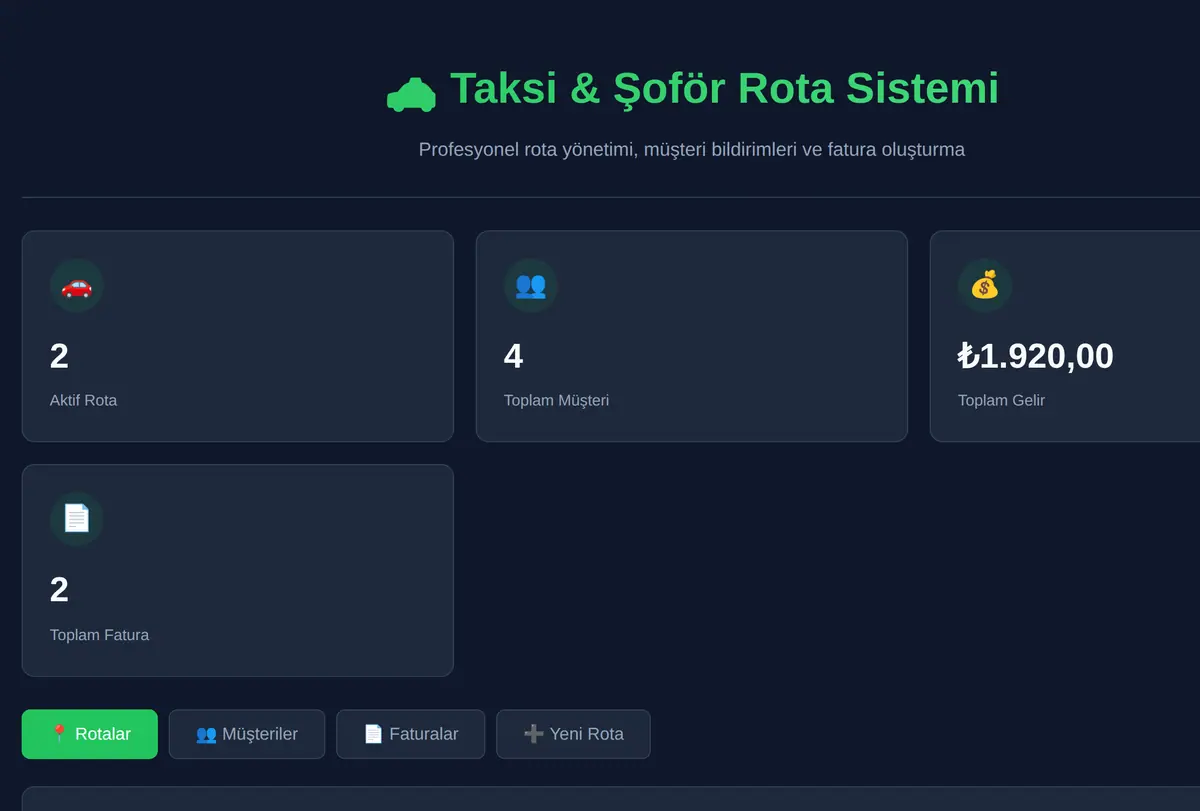Click the Taksi & Şoför Rota Sistemi title
This screenshot has width=1200, height=811.
coord(724,88)
